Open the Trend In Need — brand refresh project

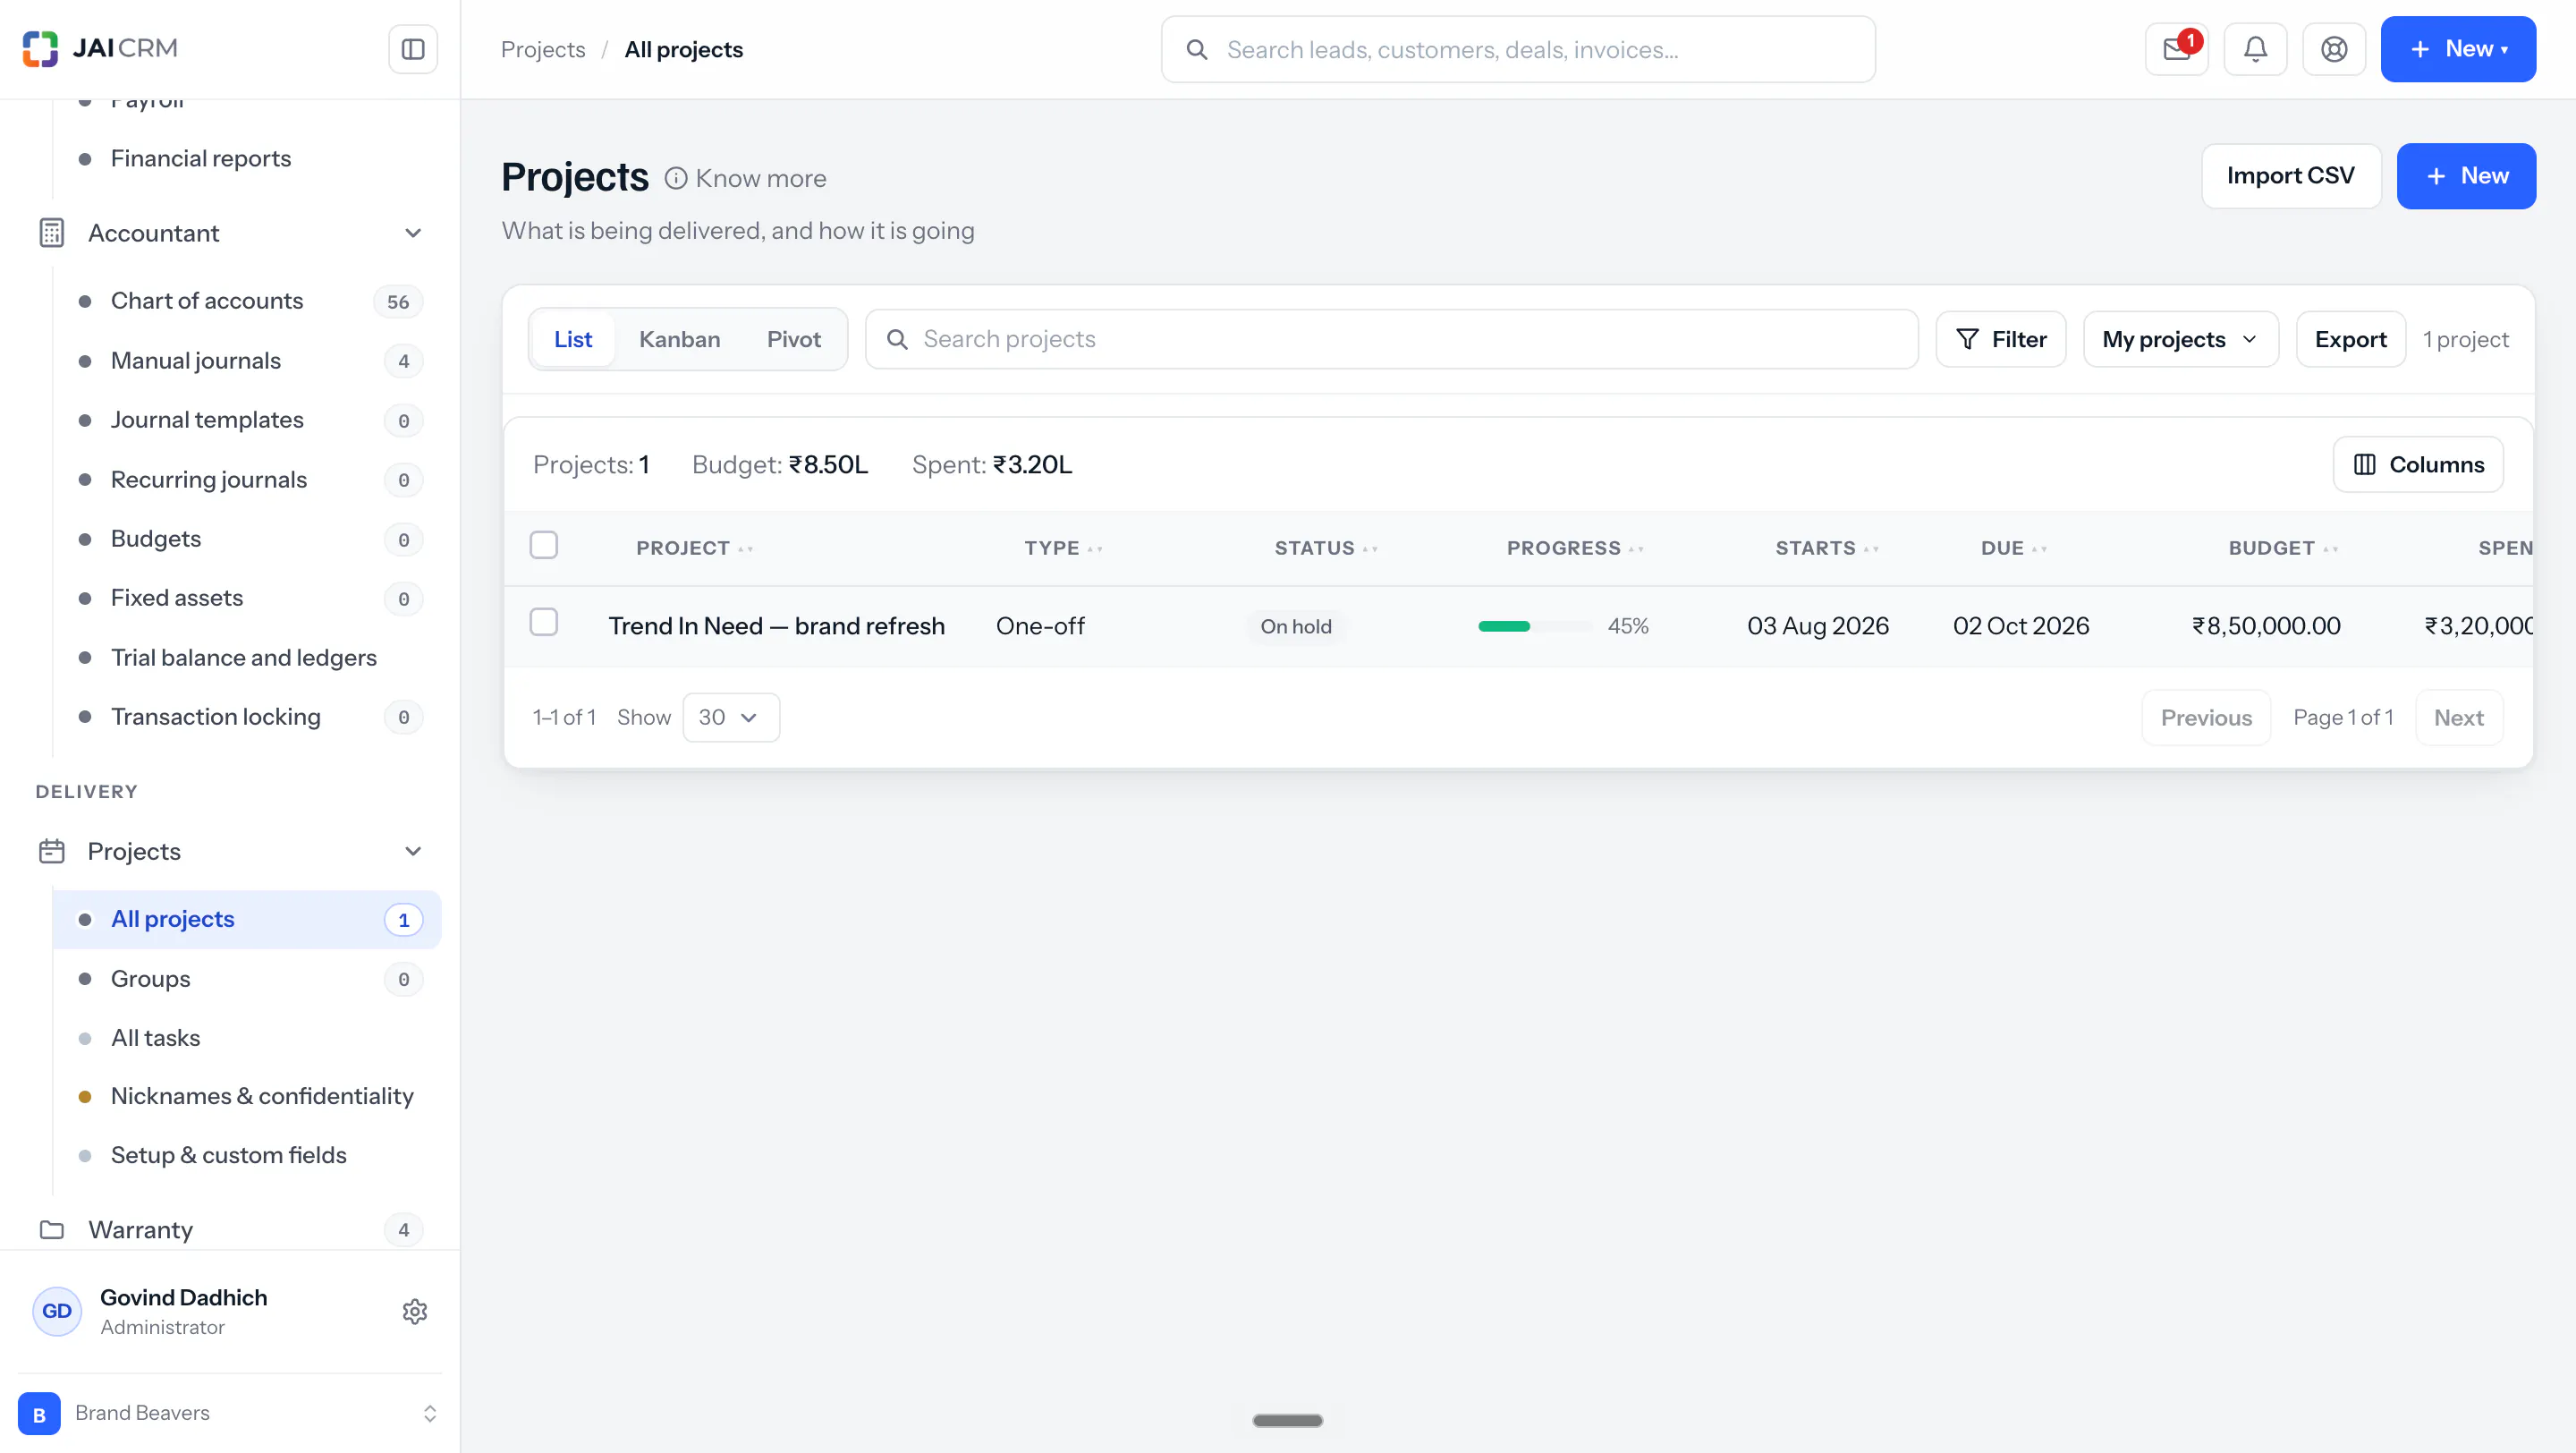777,626
